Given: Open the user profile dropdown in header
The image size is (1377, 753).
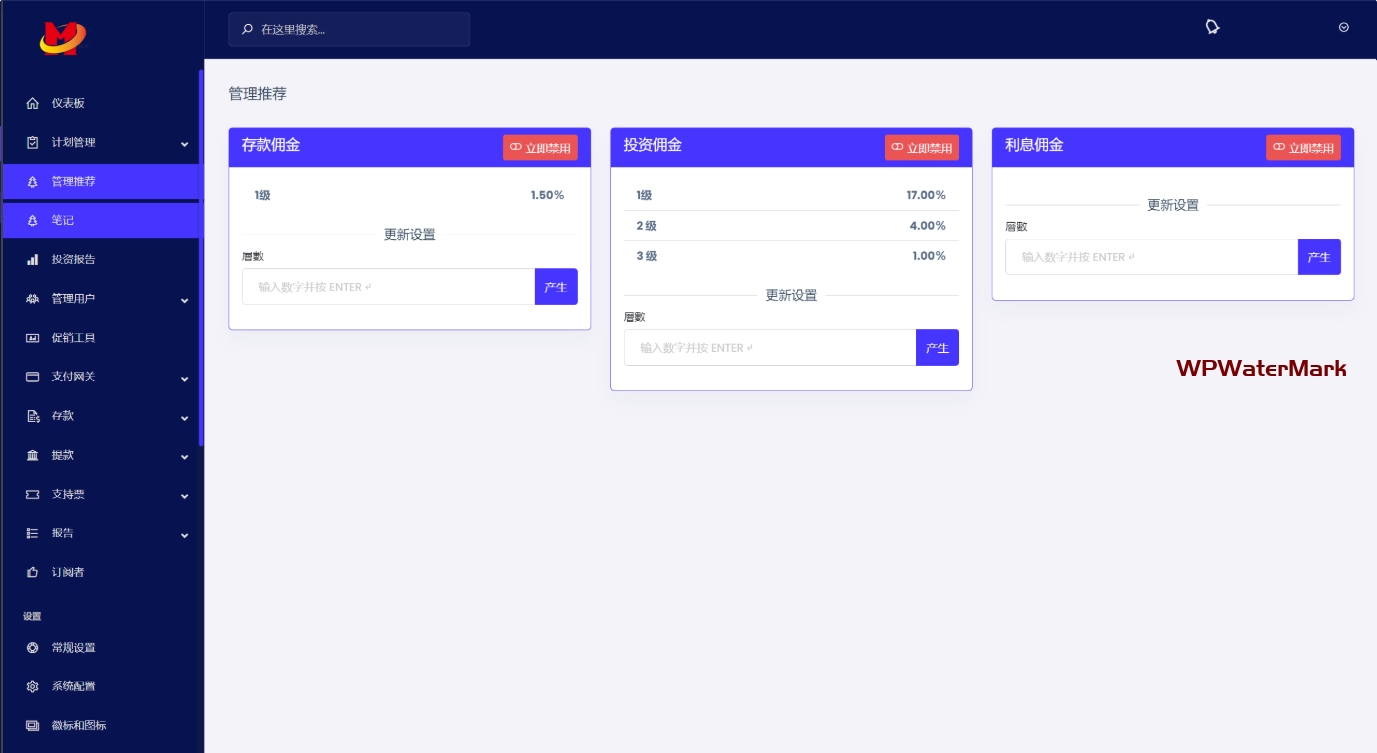Looking at the screenshot, I should click(x=1343, y=28).
